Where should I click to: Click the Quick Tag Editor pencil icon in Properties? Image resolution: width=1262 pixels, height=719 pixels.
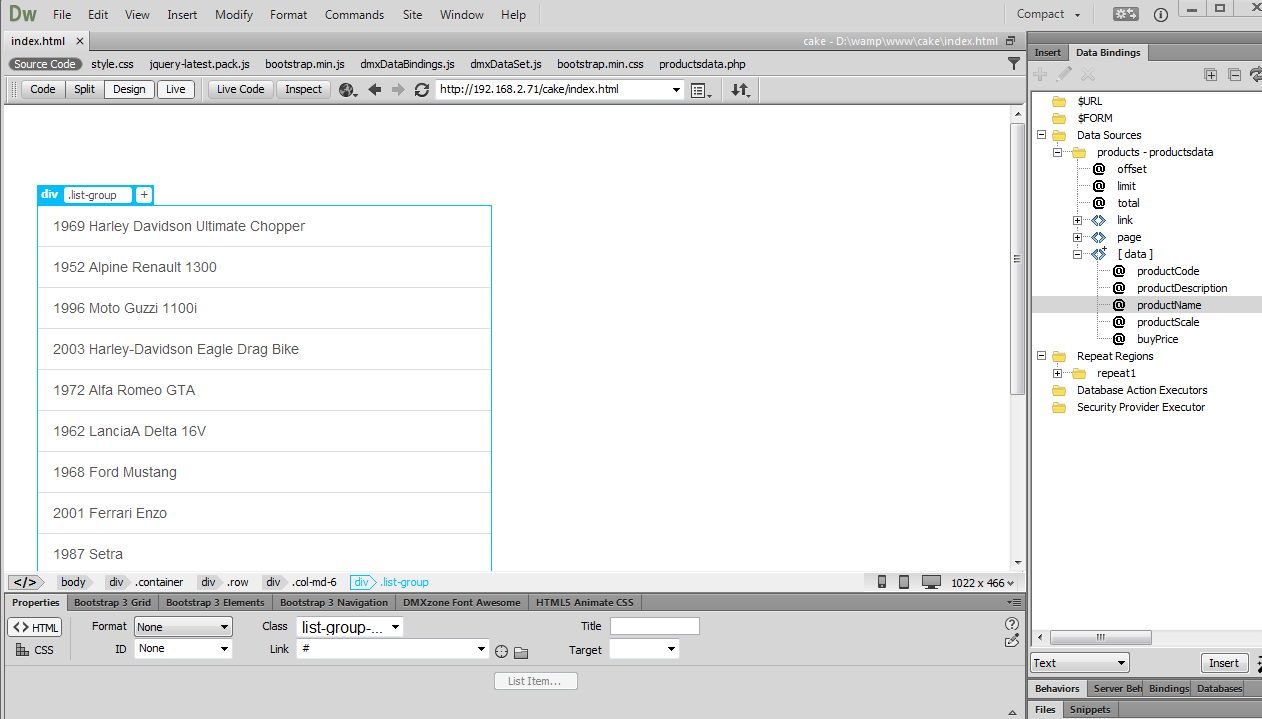pos(1012,640)
